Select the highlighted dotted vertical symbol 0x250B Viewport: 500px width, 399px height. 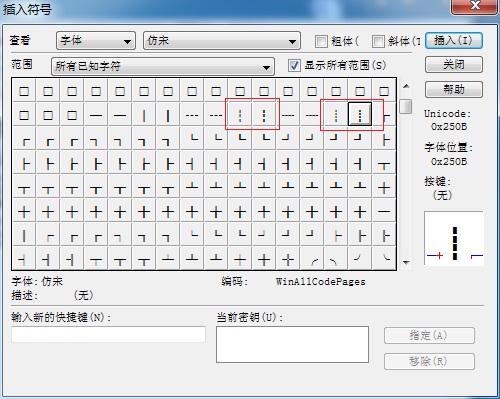[x=360, y=114]
